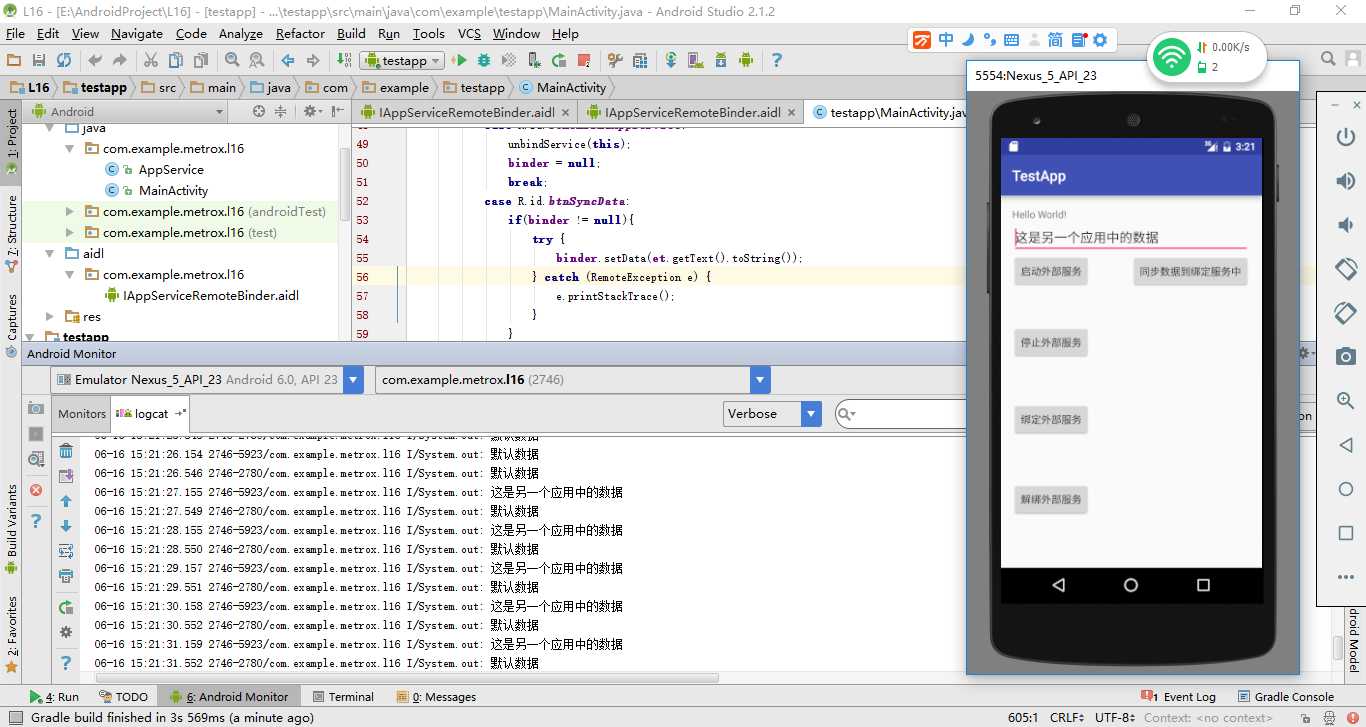This screenshot has width=1366, height=727.
Task: Terminate application with red X in monitor
Action: click(36, 490)
